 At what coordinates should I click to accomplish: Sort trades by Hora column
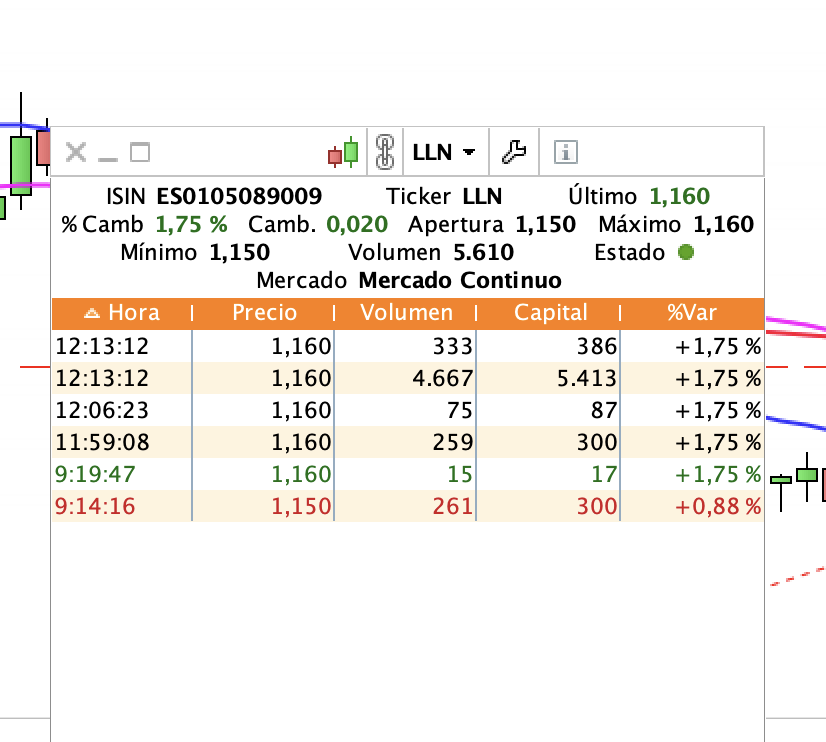coord(121,313)
